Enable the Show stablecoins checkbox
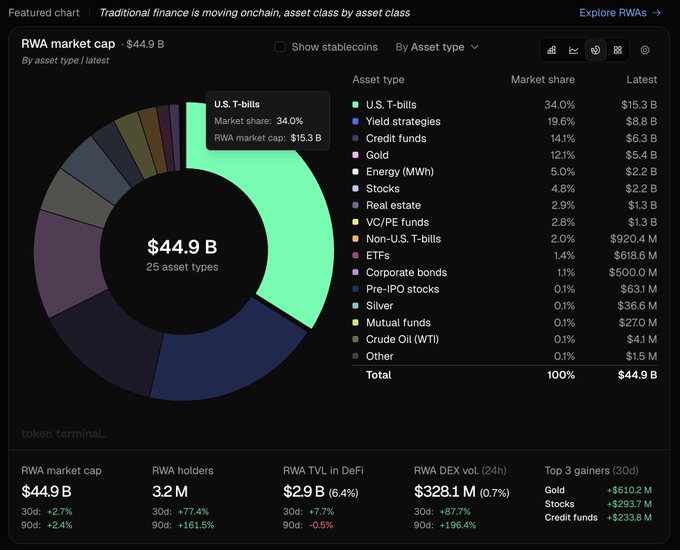 click(280, 47)
